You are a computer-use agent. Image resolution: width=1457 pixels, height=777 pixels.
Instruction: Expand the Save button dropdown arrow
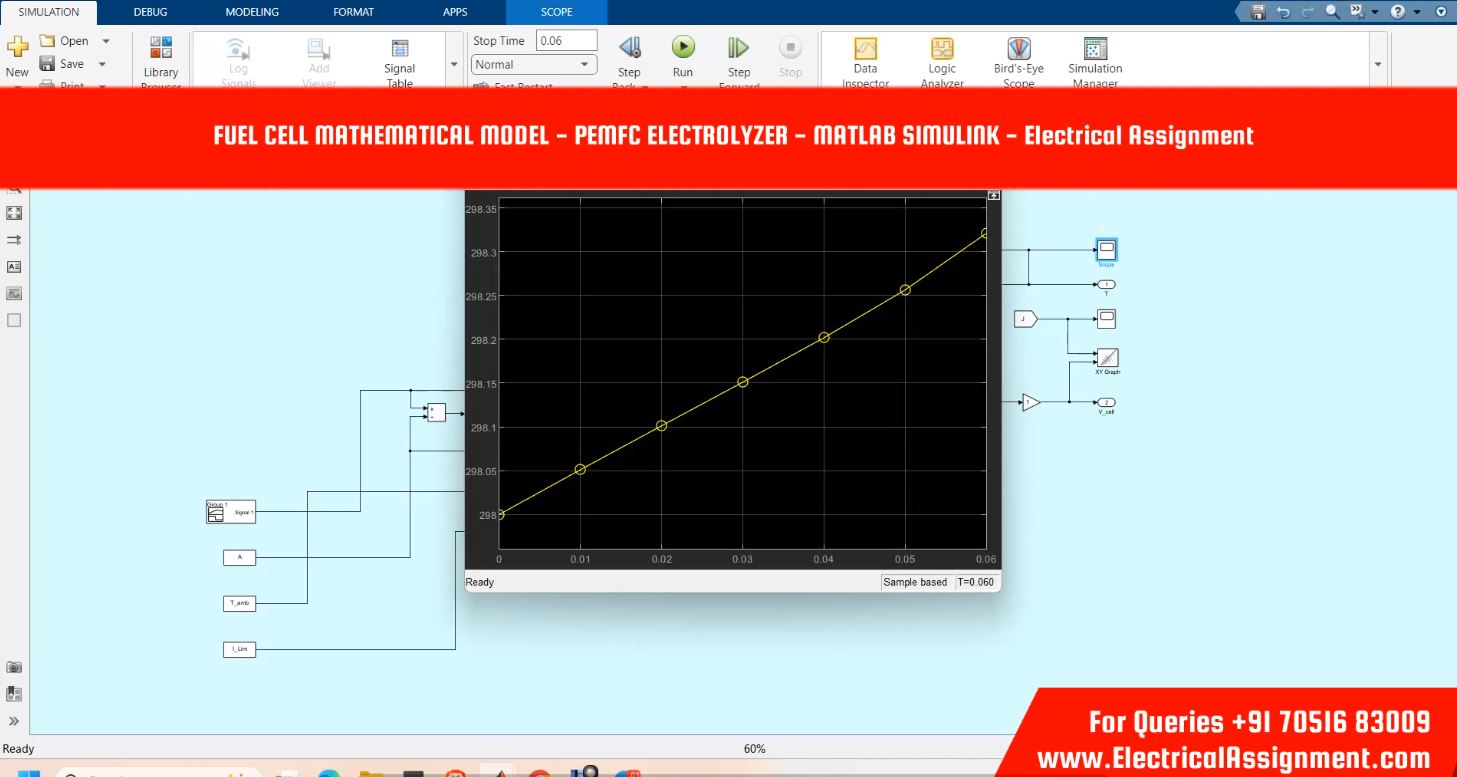(102, 64)
